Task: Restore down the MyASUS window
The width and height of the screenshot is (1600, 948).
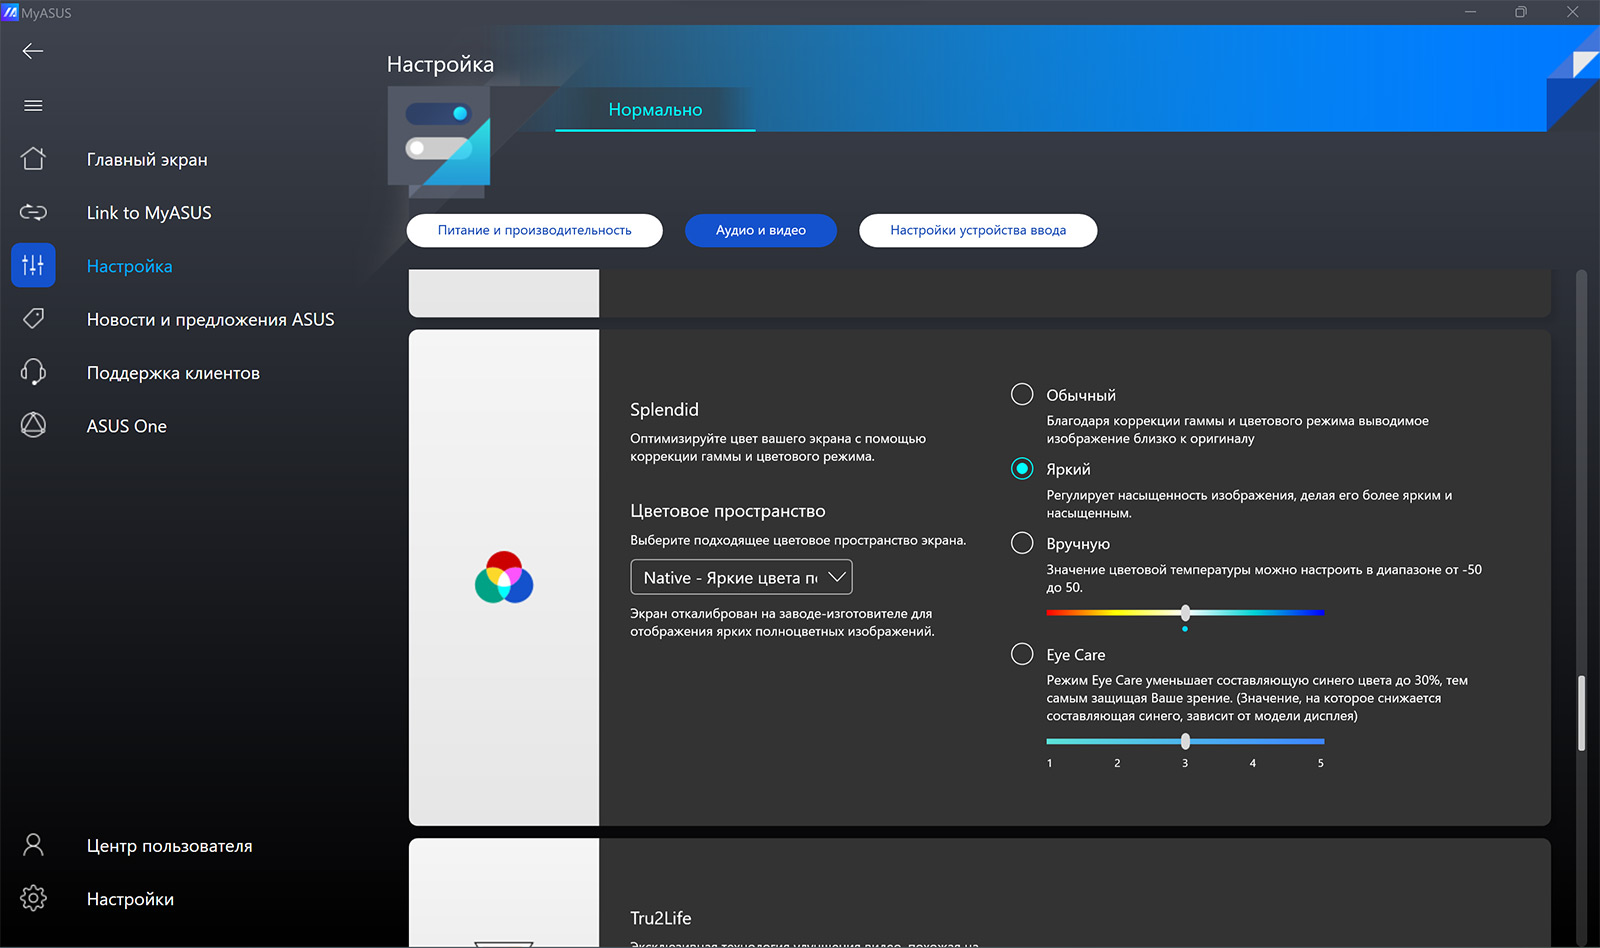Action: click(1521, 12)
